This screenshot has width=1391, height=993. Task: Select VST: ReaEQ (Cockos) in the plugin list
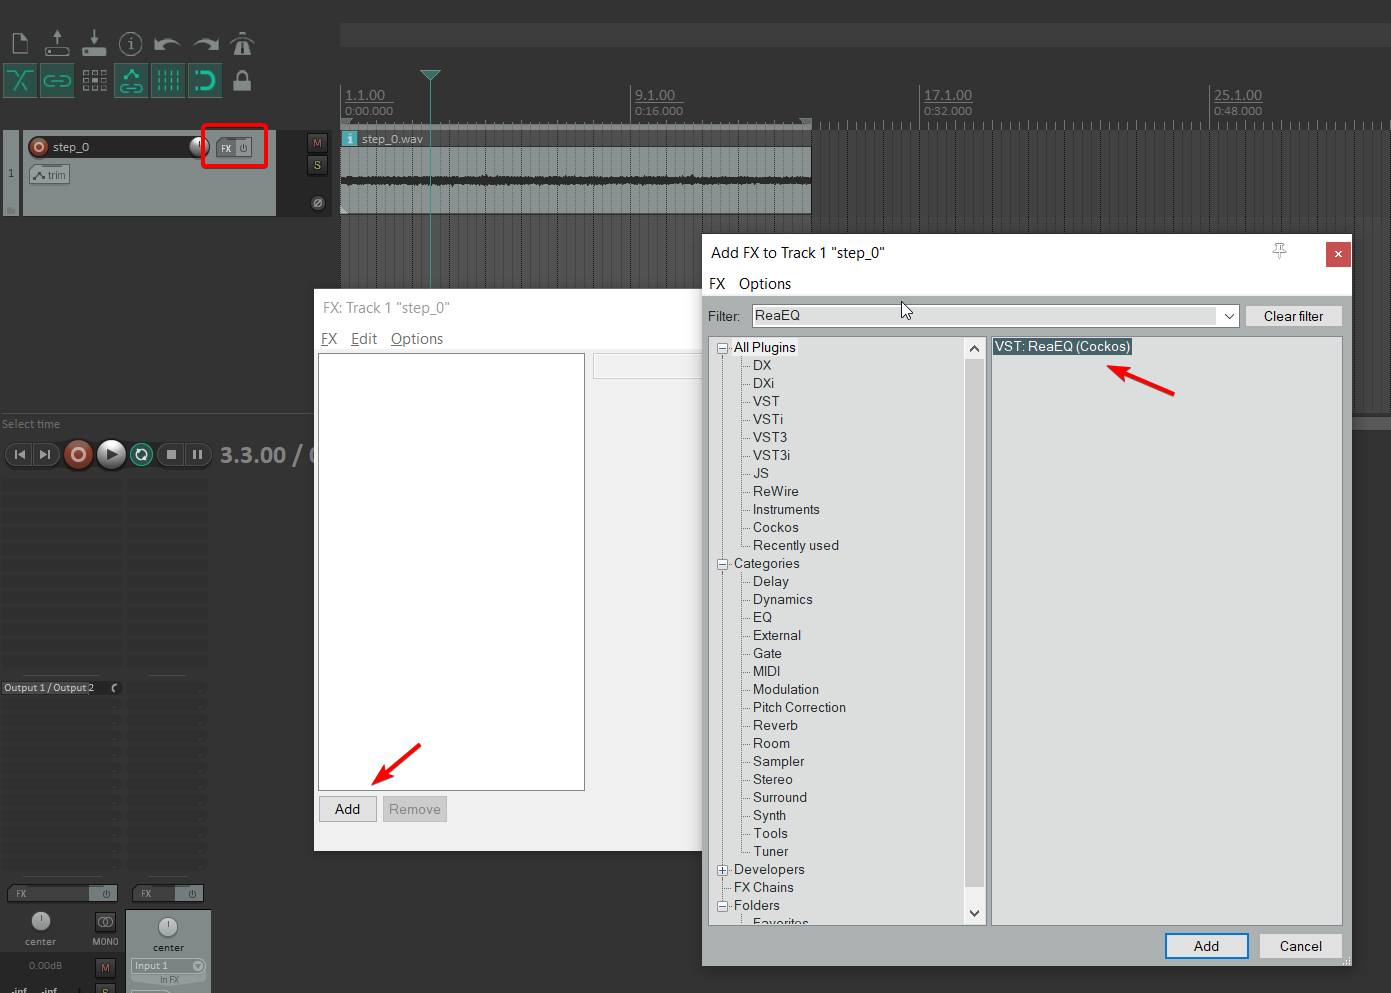coord(1062,346)
